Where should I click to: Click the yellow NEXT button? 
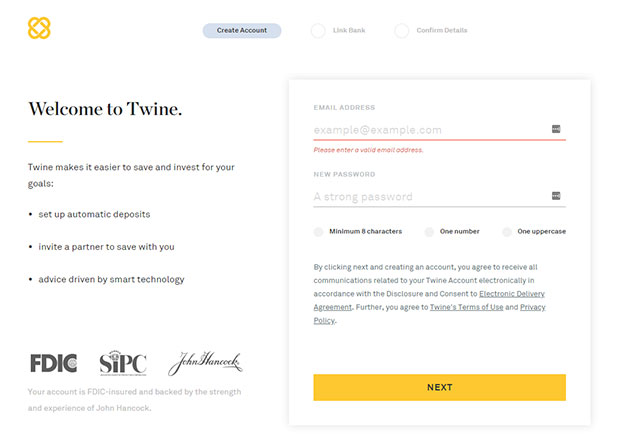tap(440, 387)
